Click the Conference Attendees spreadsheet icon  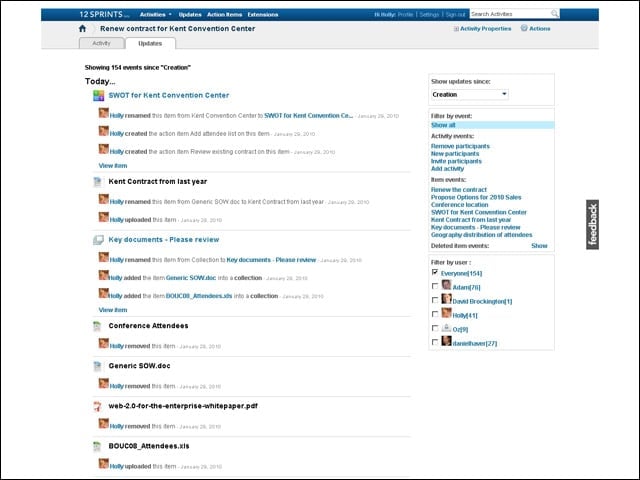[x=97, y=326]
